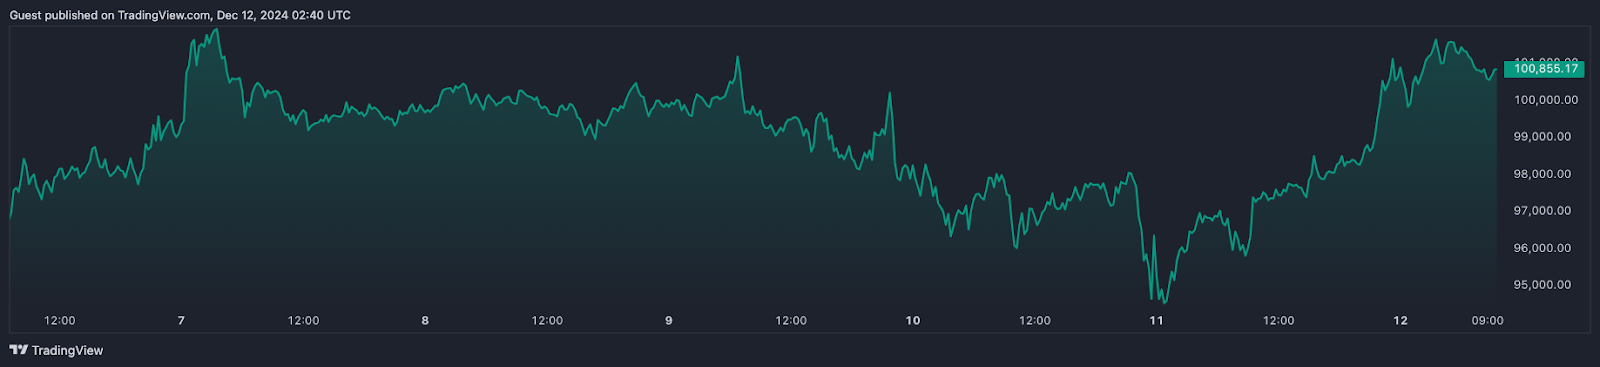Click the date label 10 on the time axis

[x=913, y=321]
